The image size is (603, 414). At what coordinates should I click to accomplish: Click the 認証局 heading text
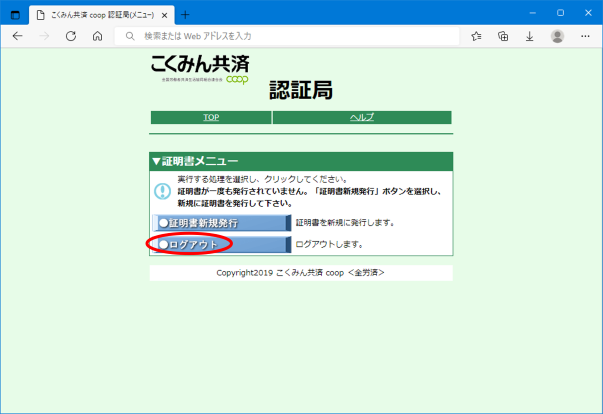click(x=301, y=90)
